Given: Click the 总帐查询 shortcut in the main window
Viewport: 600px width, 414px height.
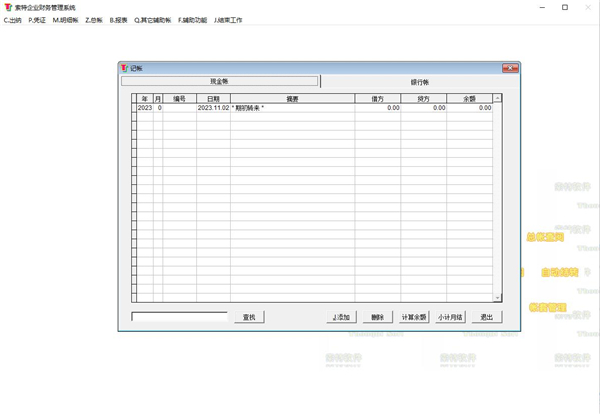Looking at the screenshot, I should [x=545, y=237].
